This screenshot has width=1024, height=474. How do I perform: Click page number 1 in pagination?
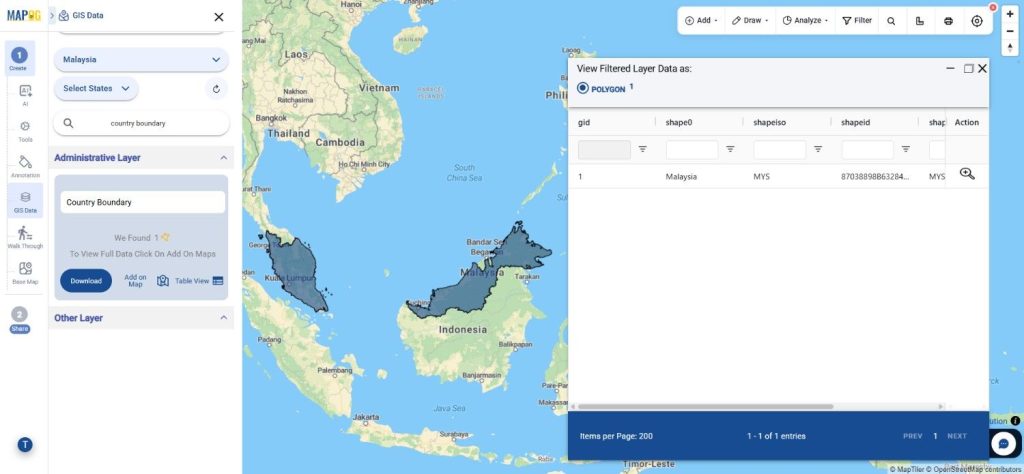click(x=935, y=436)
